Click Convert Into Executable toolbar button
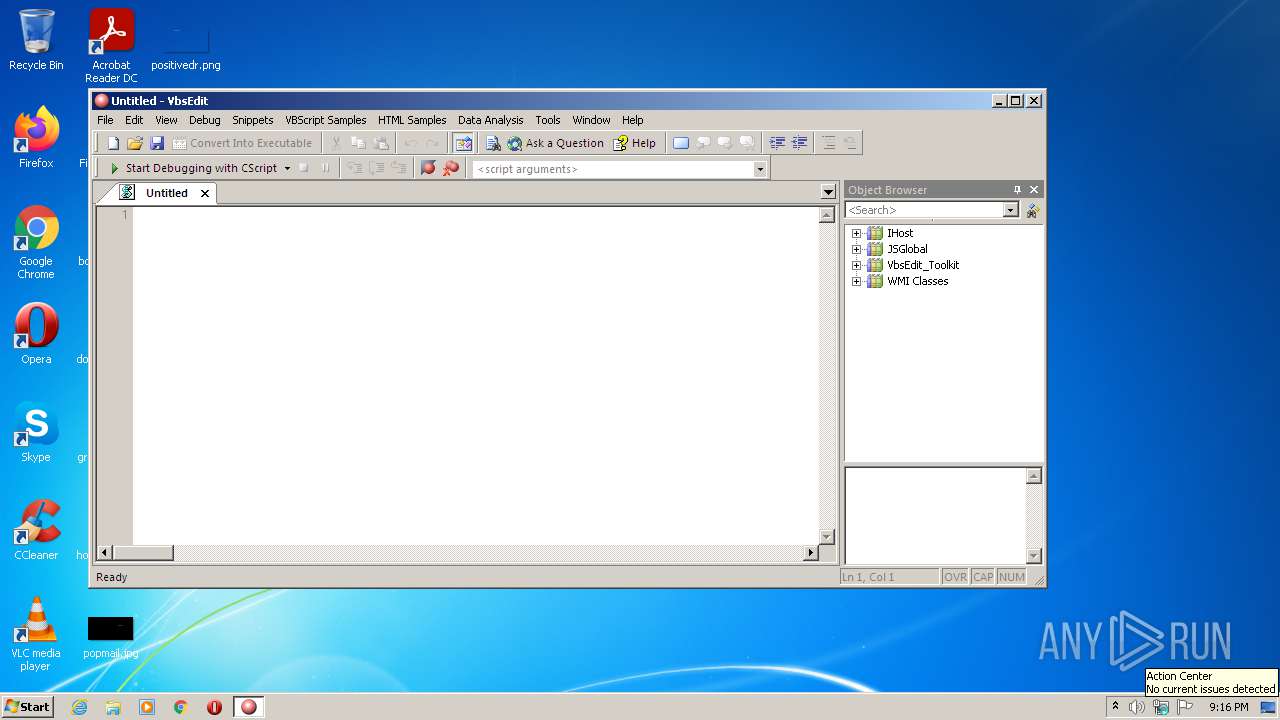Viewport: 1280px width, 720px height. [242, 143]
